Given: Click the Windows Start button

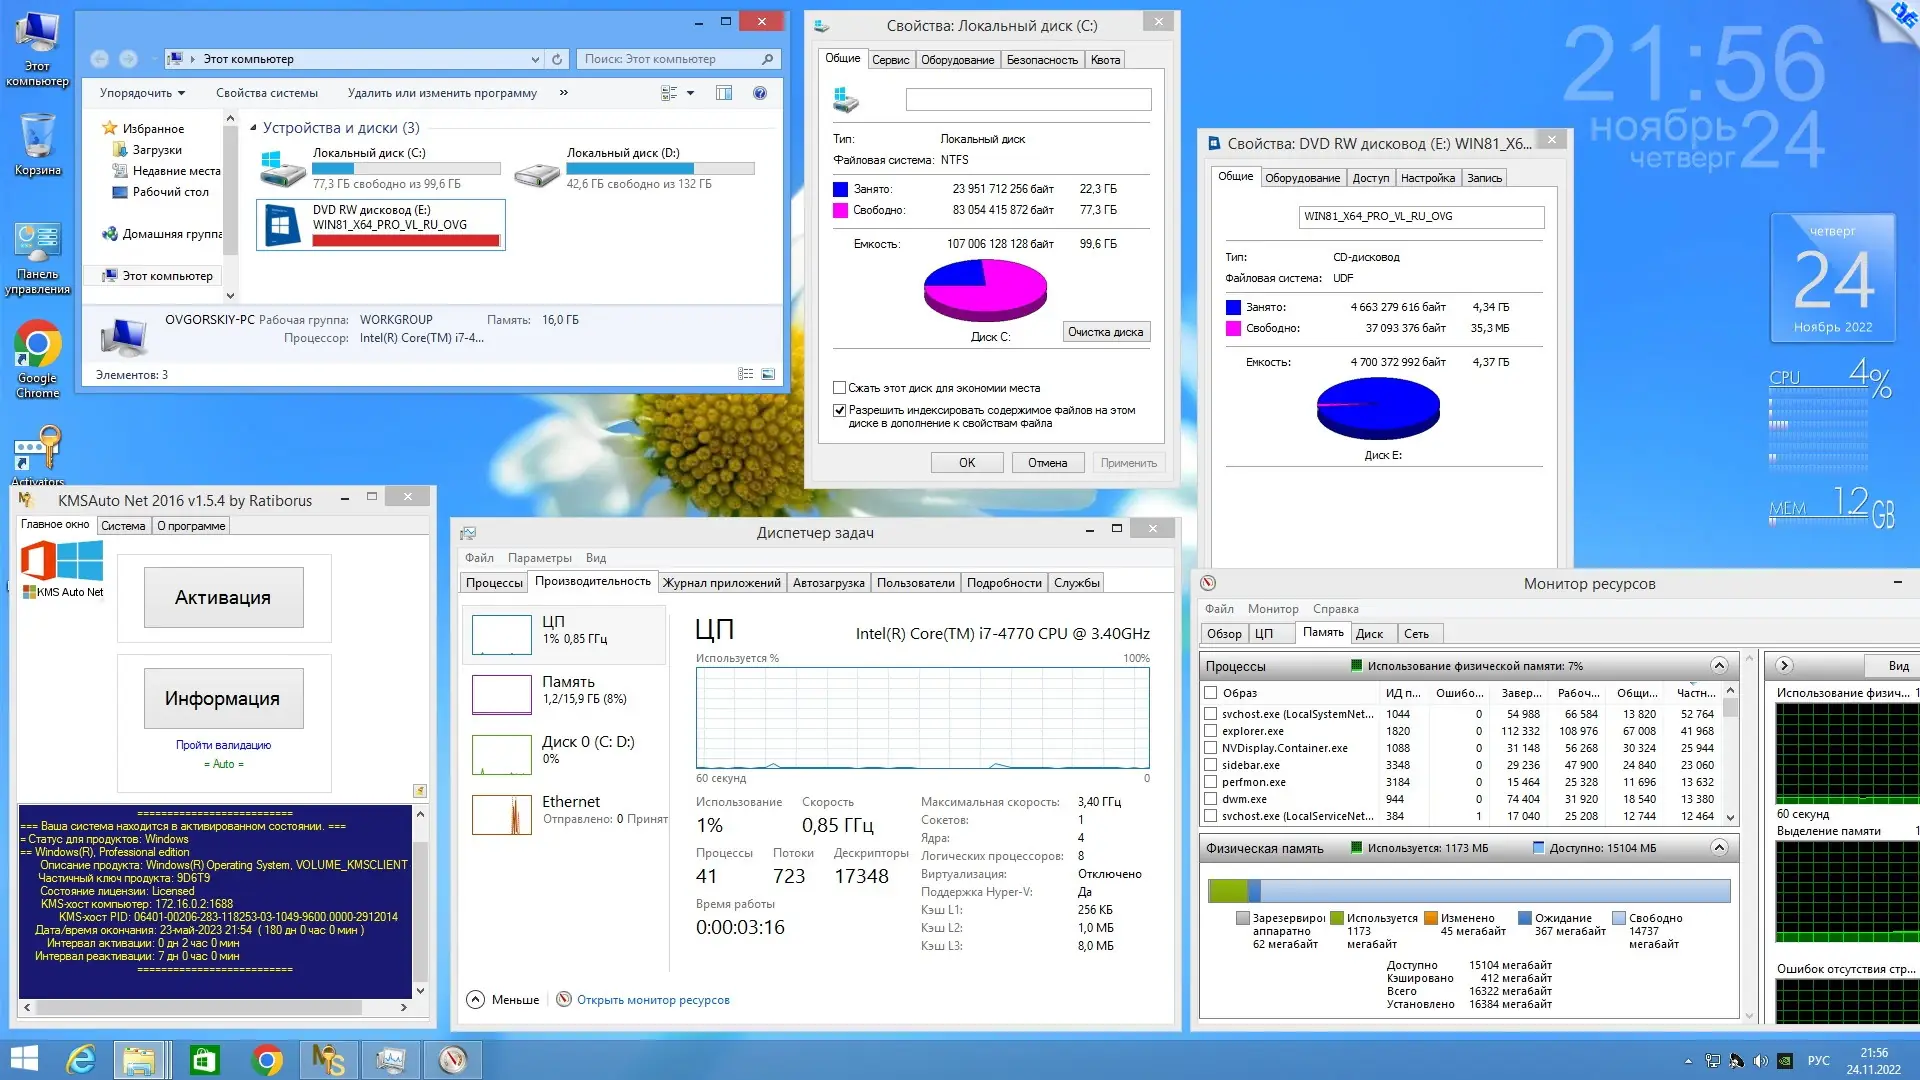Looking at the screenshot, I should click(x=24, y=1059).
